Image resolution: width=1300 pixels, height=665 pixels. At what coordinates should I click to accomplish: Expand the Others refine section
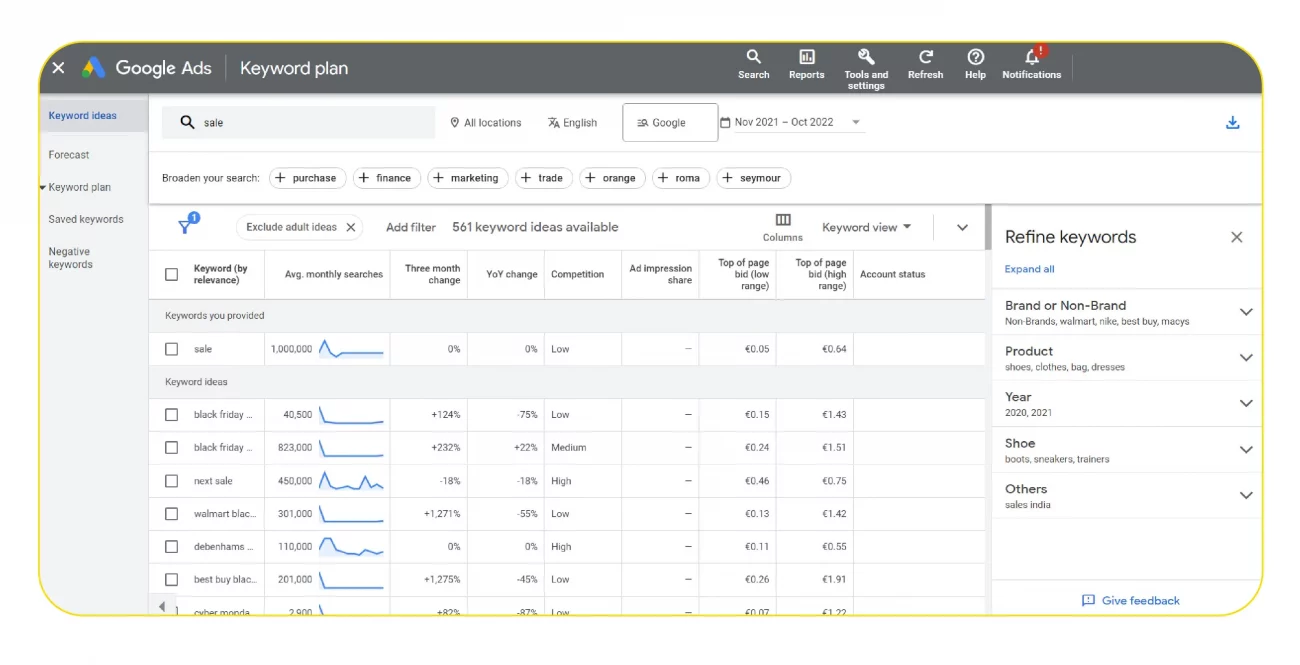click(1246, 495)
